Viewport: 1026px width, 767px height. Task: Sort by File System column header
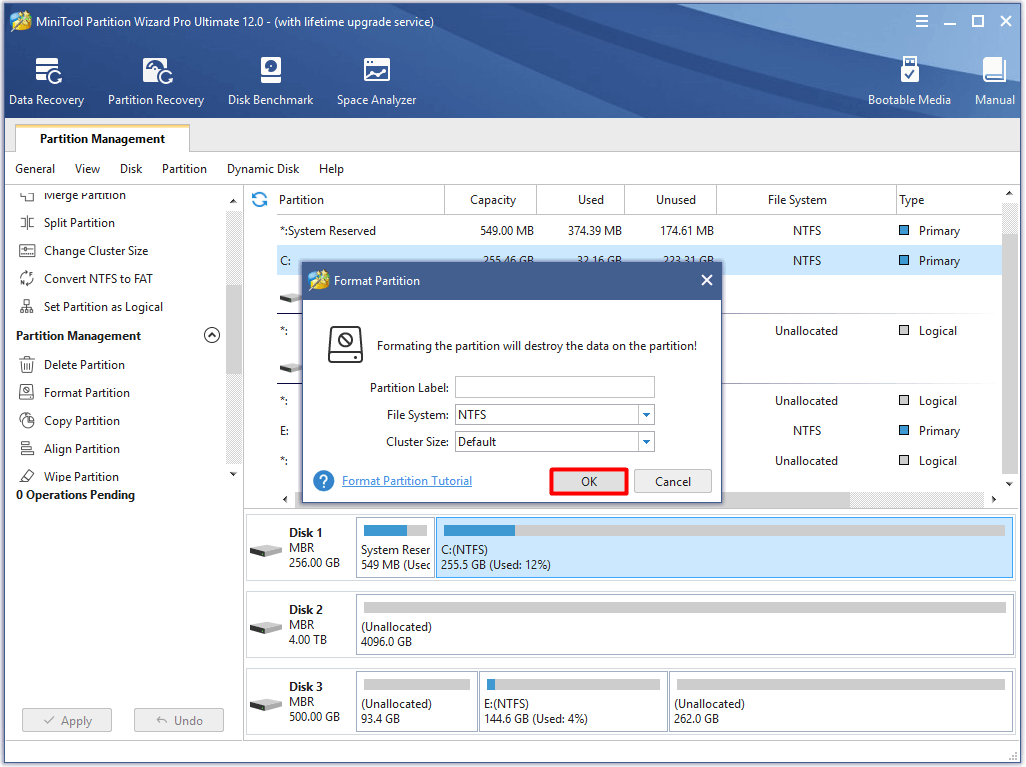806,200
